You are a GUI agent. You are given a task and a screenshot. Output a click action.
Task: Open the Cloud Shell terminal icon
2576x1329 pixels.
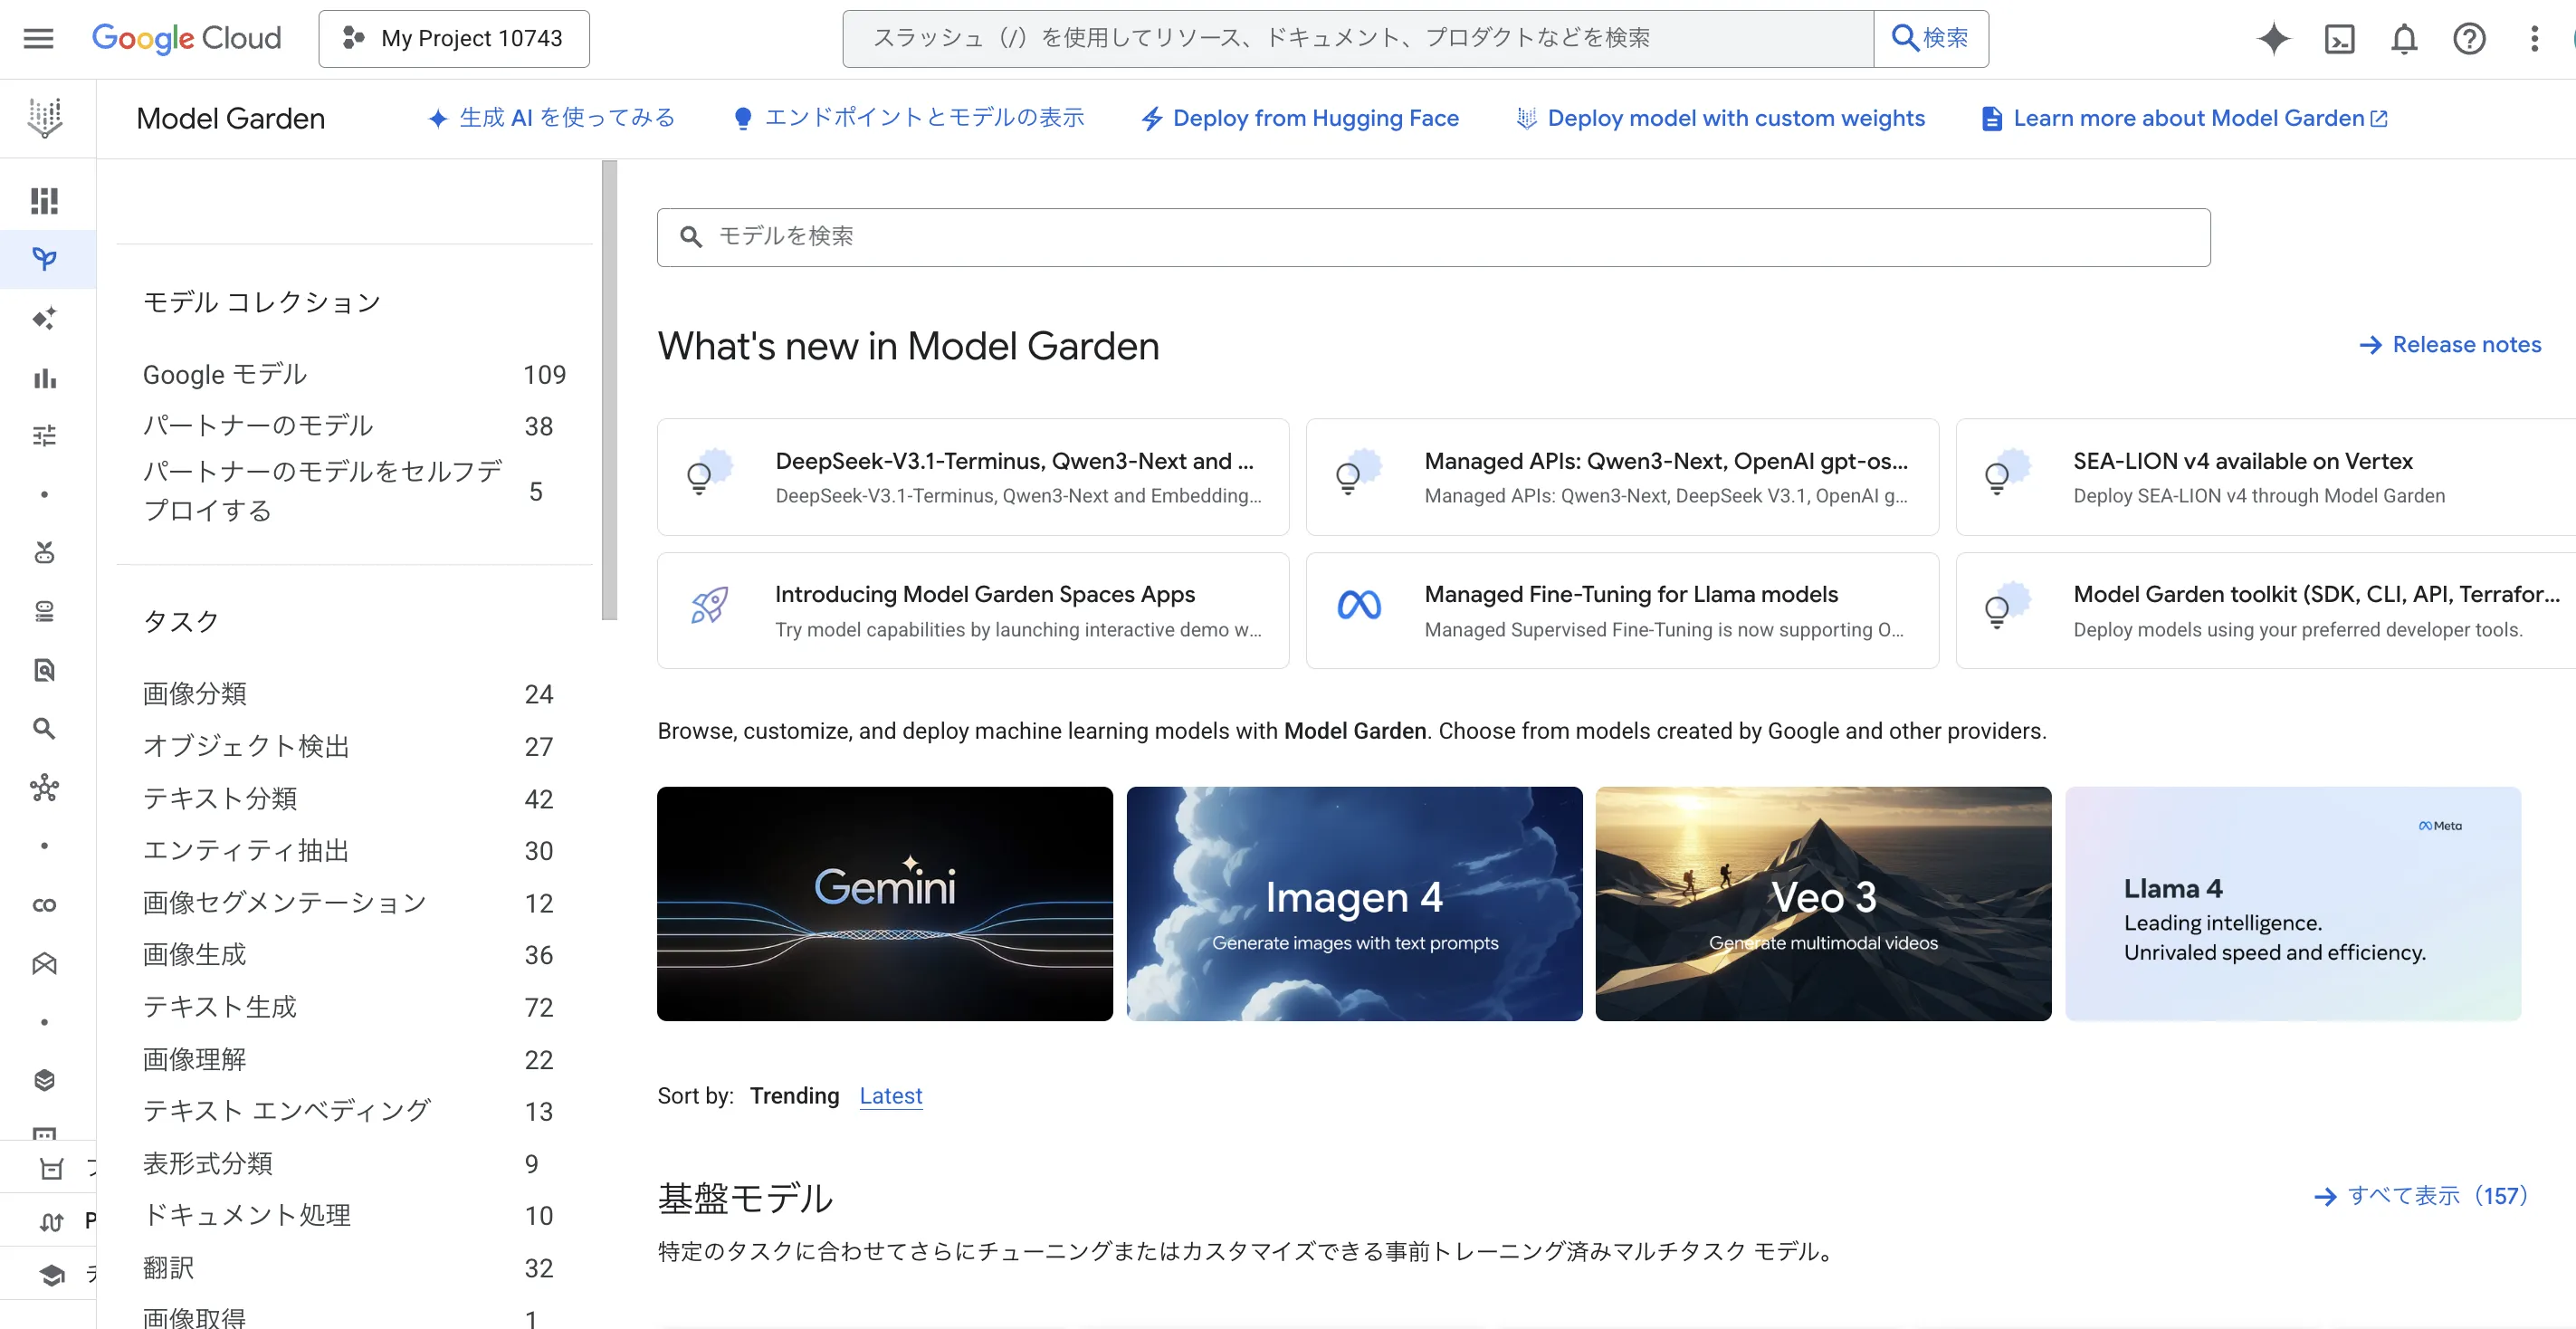click(2340, 39)
